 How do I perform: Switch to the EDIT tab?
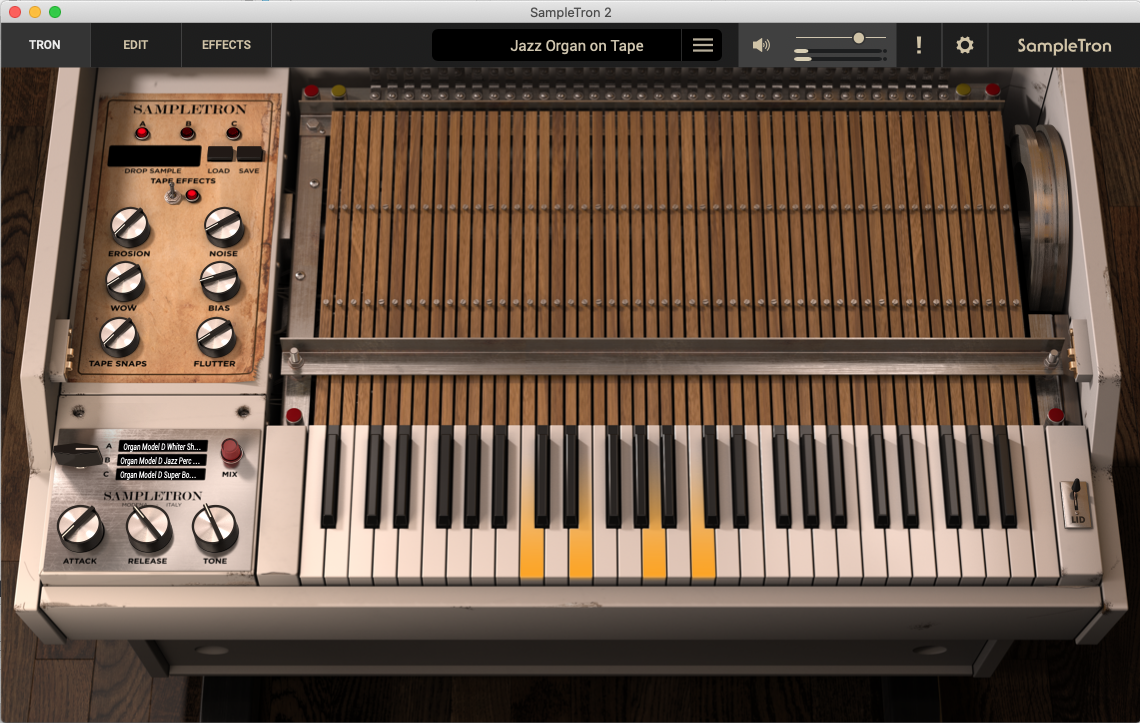click(x=134, y=44)
